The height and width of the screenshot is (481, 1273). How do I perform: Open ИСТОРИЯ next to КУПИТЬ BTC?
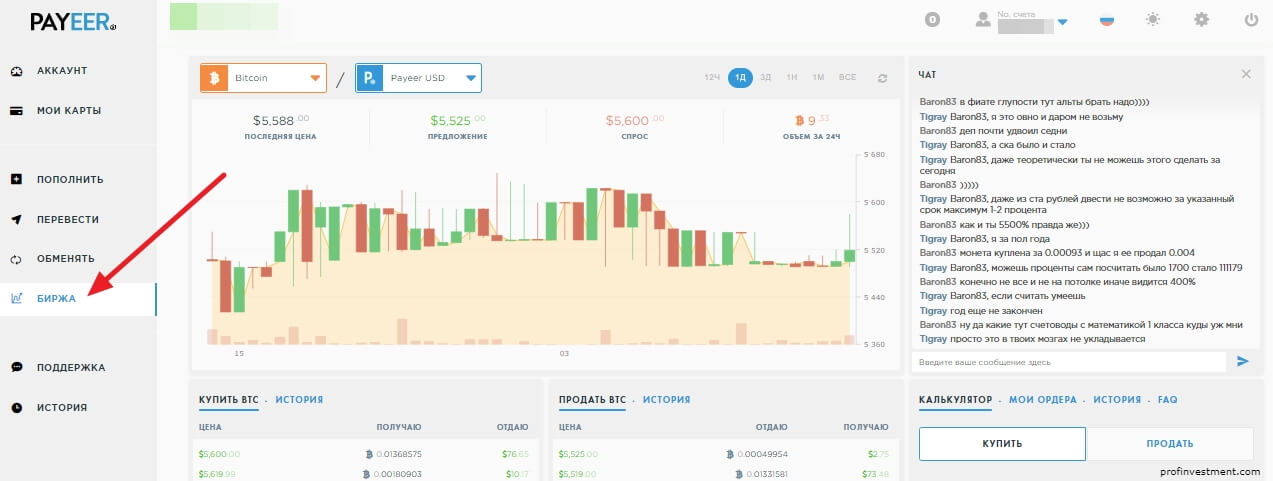pos(299,400)
